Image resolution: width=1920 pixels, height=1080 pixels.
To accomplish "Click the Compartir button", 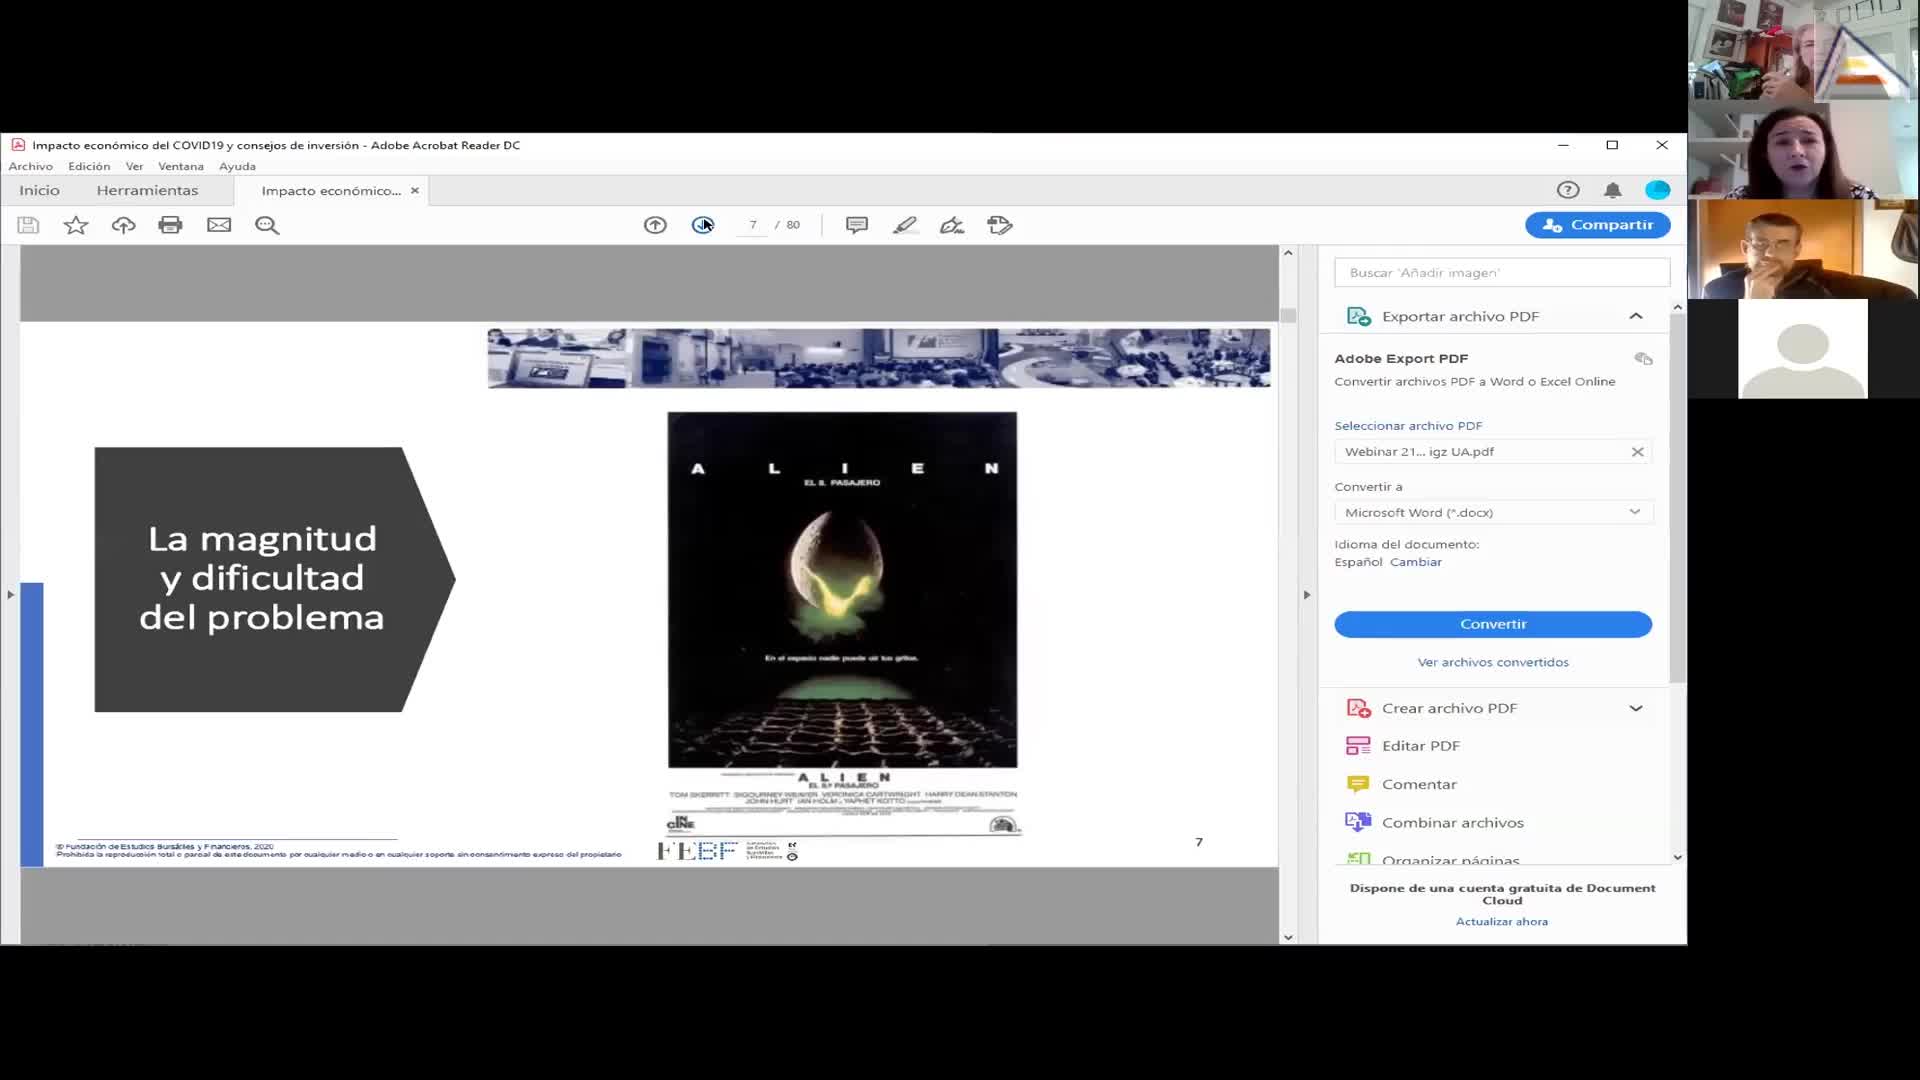I will [1598, 225].
